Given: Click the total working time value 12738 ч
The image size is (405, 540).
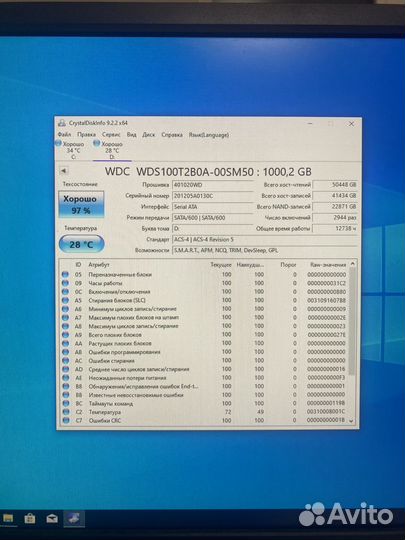Looking at the screenshot, I should [335, 228].
